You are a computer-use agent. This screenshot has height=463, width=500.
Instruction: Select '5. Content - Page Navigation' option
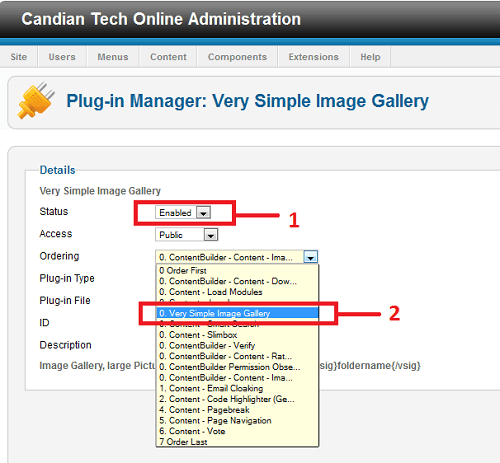coord(237,420)
